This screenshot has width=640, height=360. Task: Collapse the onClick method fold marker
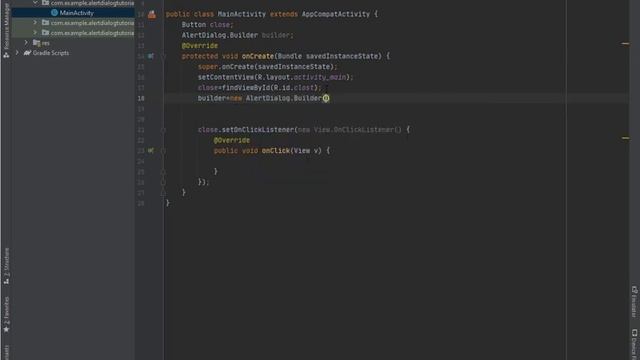click(x=163, y=151)
